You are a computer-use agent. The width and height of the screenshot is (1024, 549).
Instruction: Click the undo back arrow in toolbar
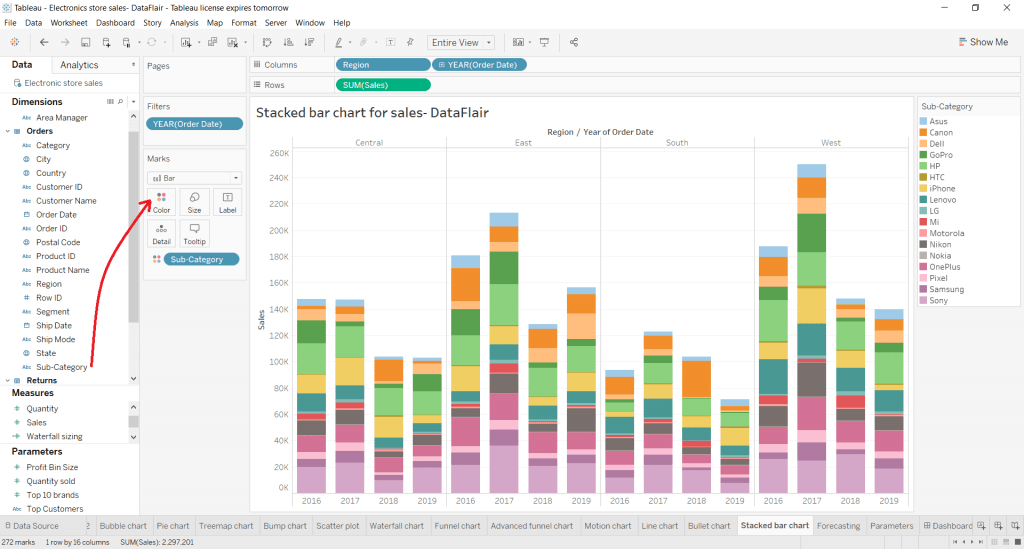(44, 42)
